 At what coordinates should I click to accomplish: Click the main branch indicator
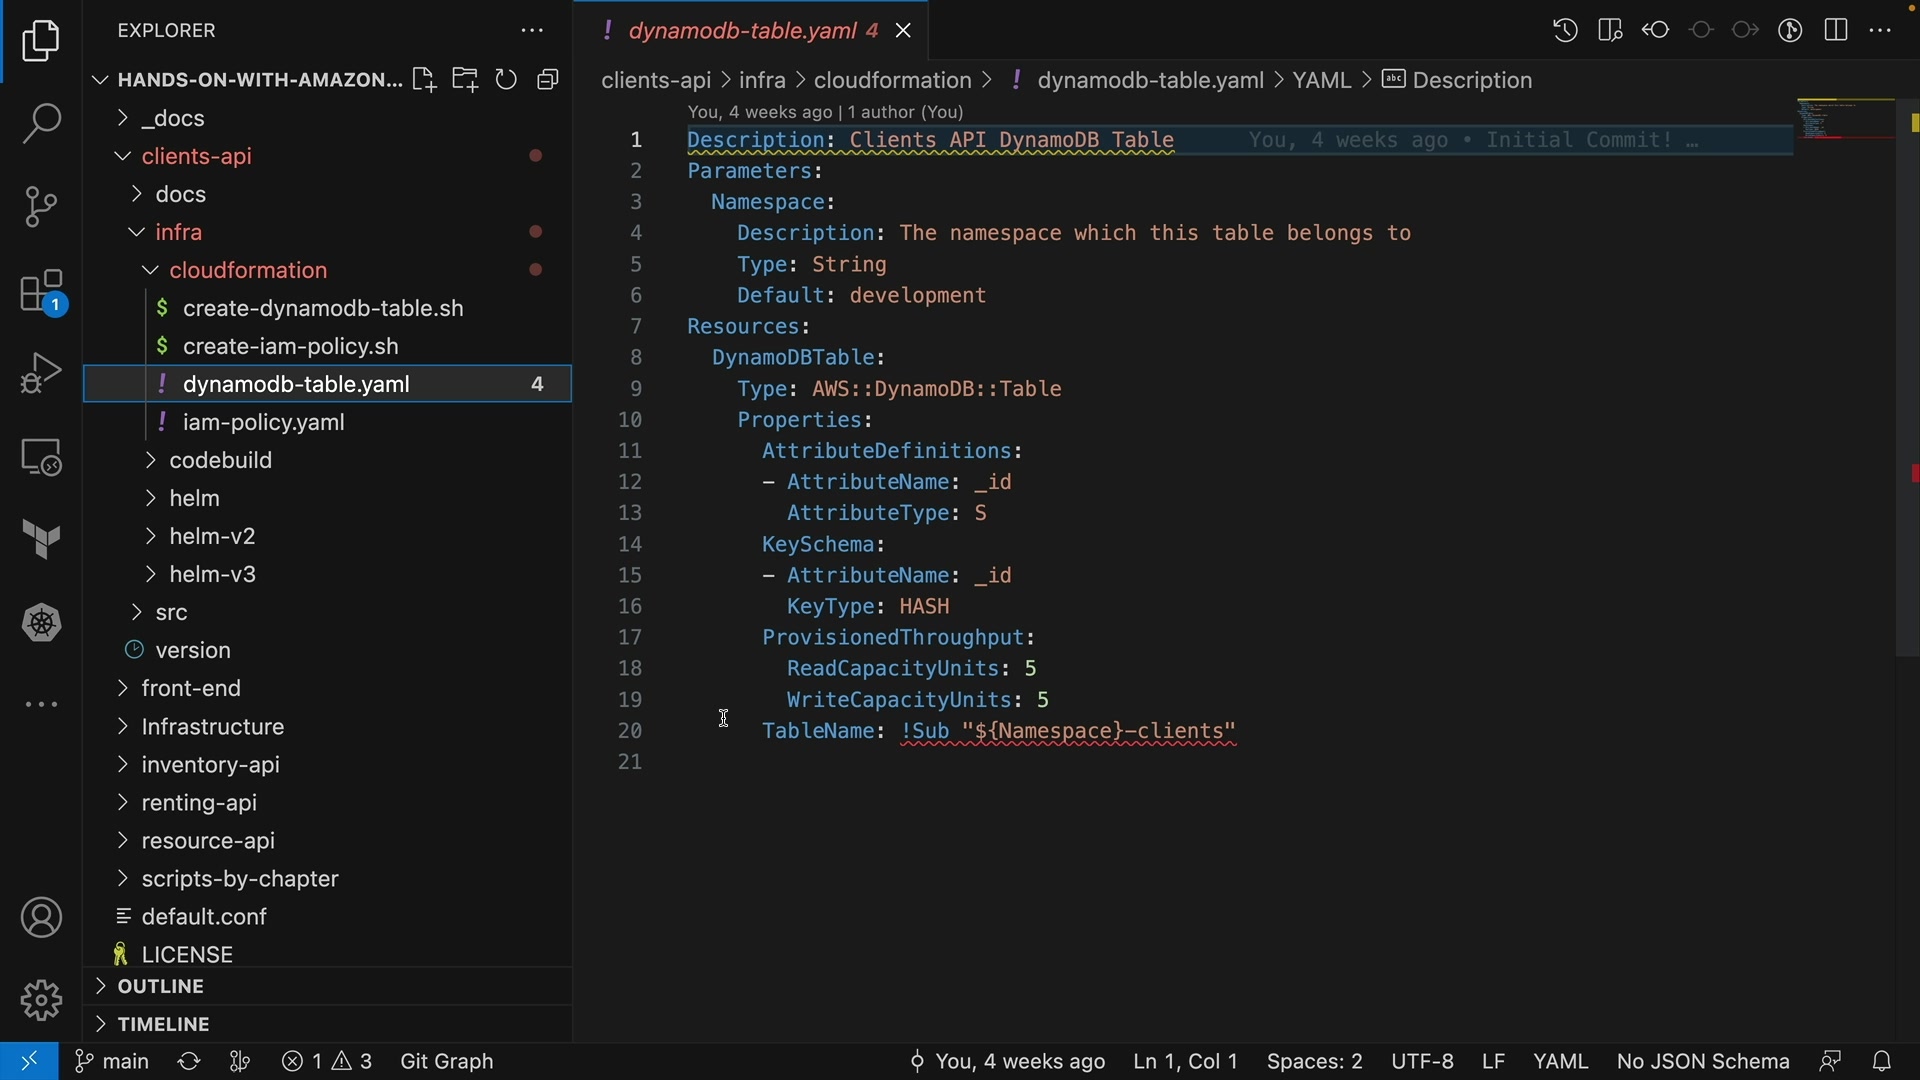[x=112, y=1061]
